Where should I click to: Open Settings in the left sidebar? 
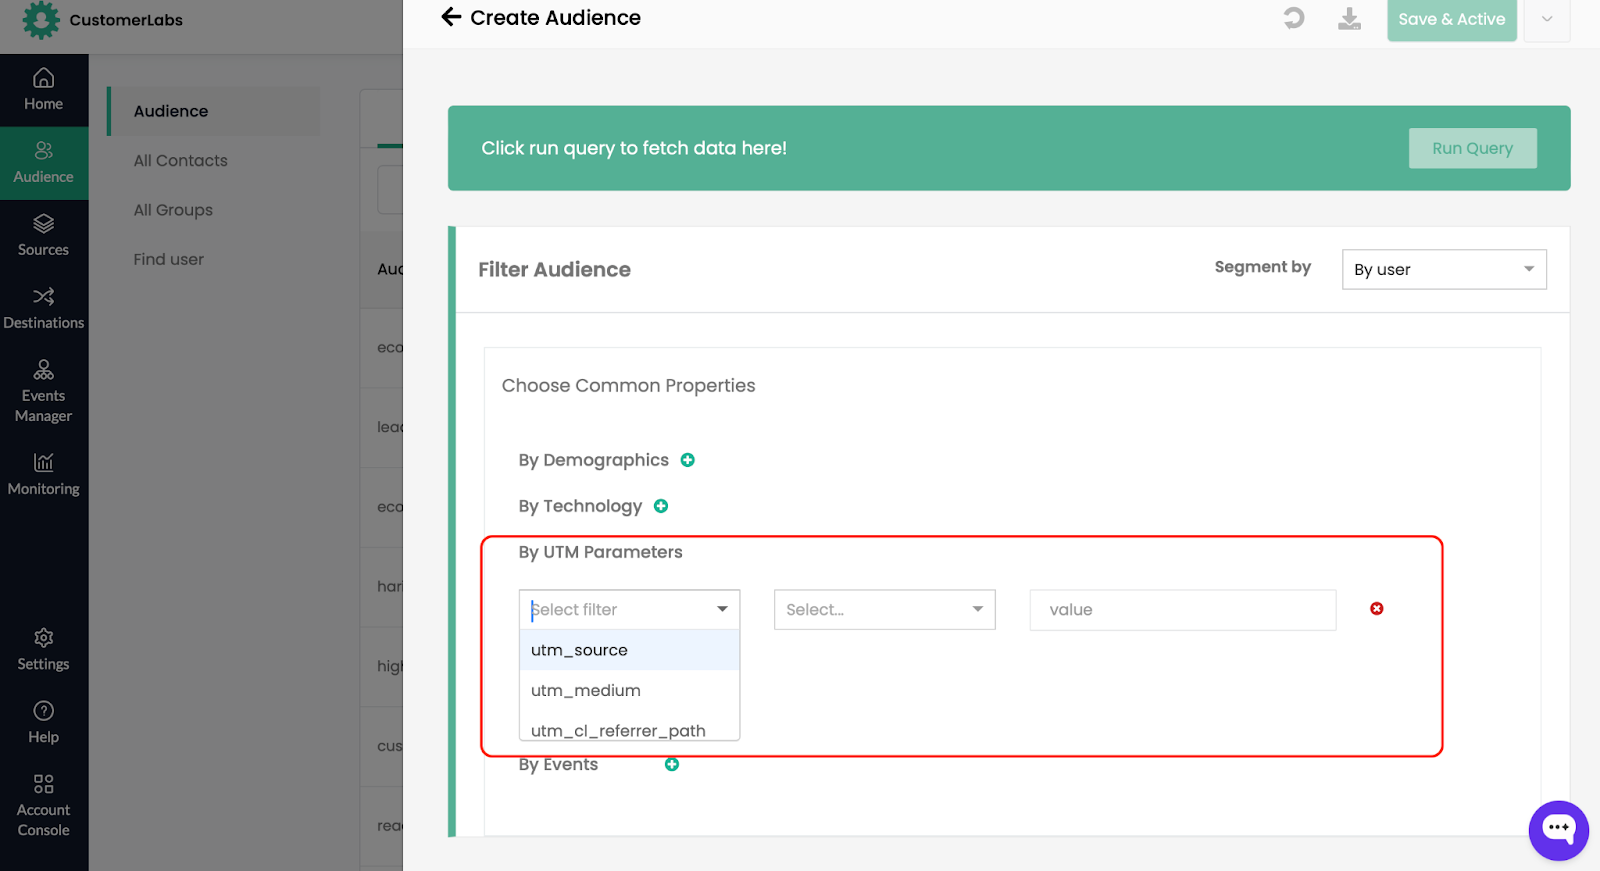point(43,650)
